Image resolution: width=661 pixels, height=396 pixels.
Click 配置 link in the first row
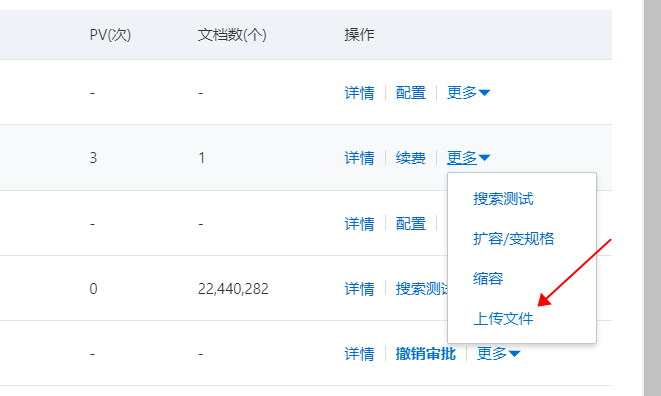[x=411, y=93]
